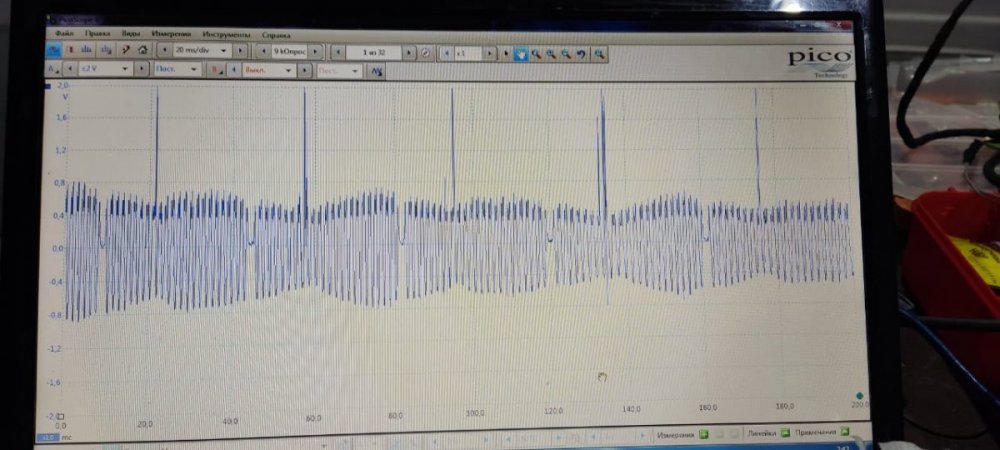The image size is (1000, 450).
Task: Decrease channel B voltage range
Action: tap(233, 69)
